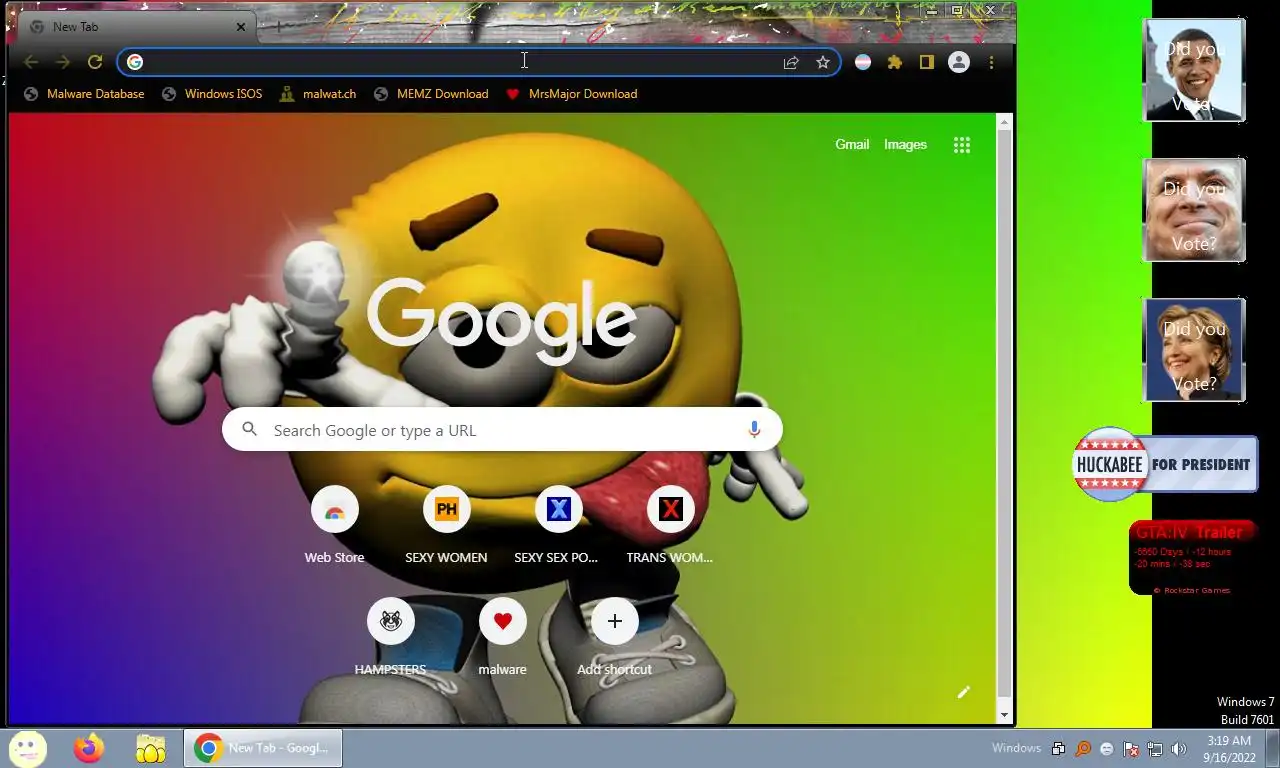1280x768 pixels.
Task: Open the folder icon on the taskbar
Action: click(x=151, y=748)
